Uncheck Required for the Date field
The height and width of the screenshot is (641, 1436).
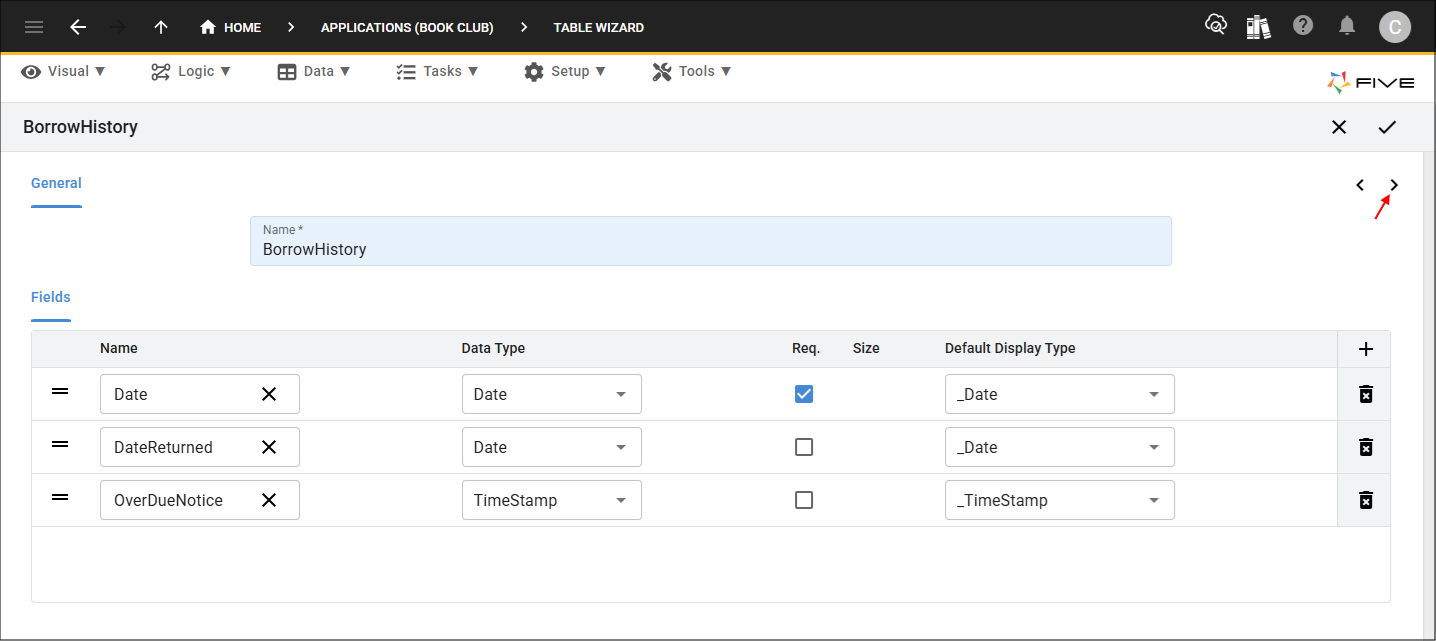pos(804,394)
